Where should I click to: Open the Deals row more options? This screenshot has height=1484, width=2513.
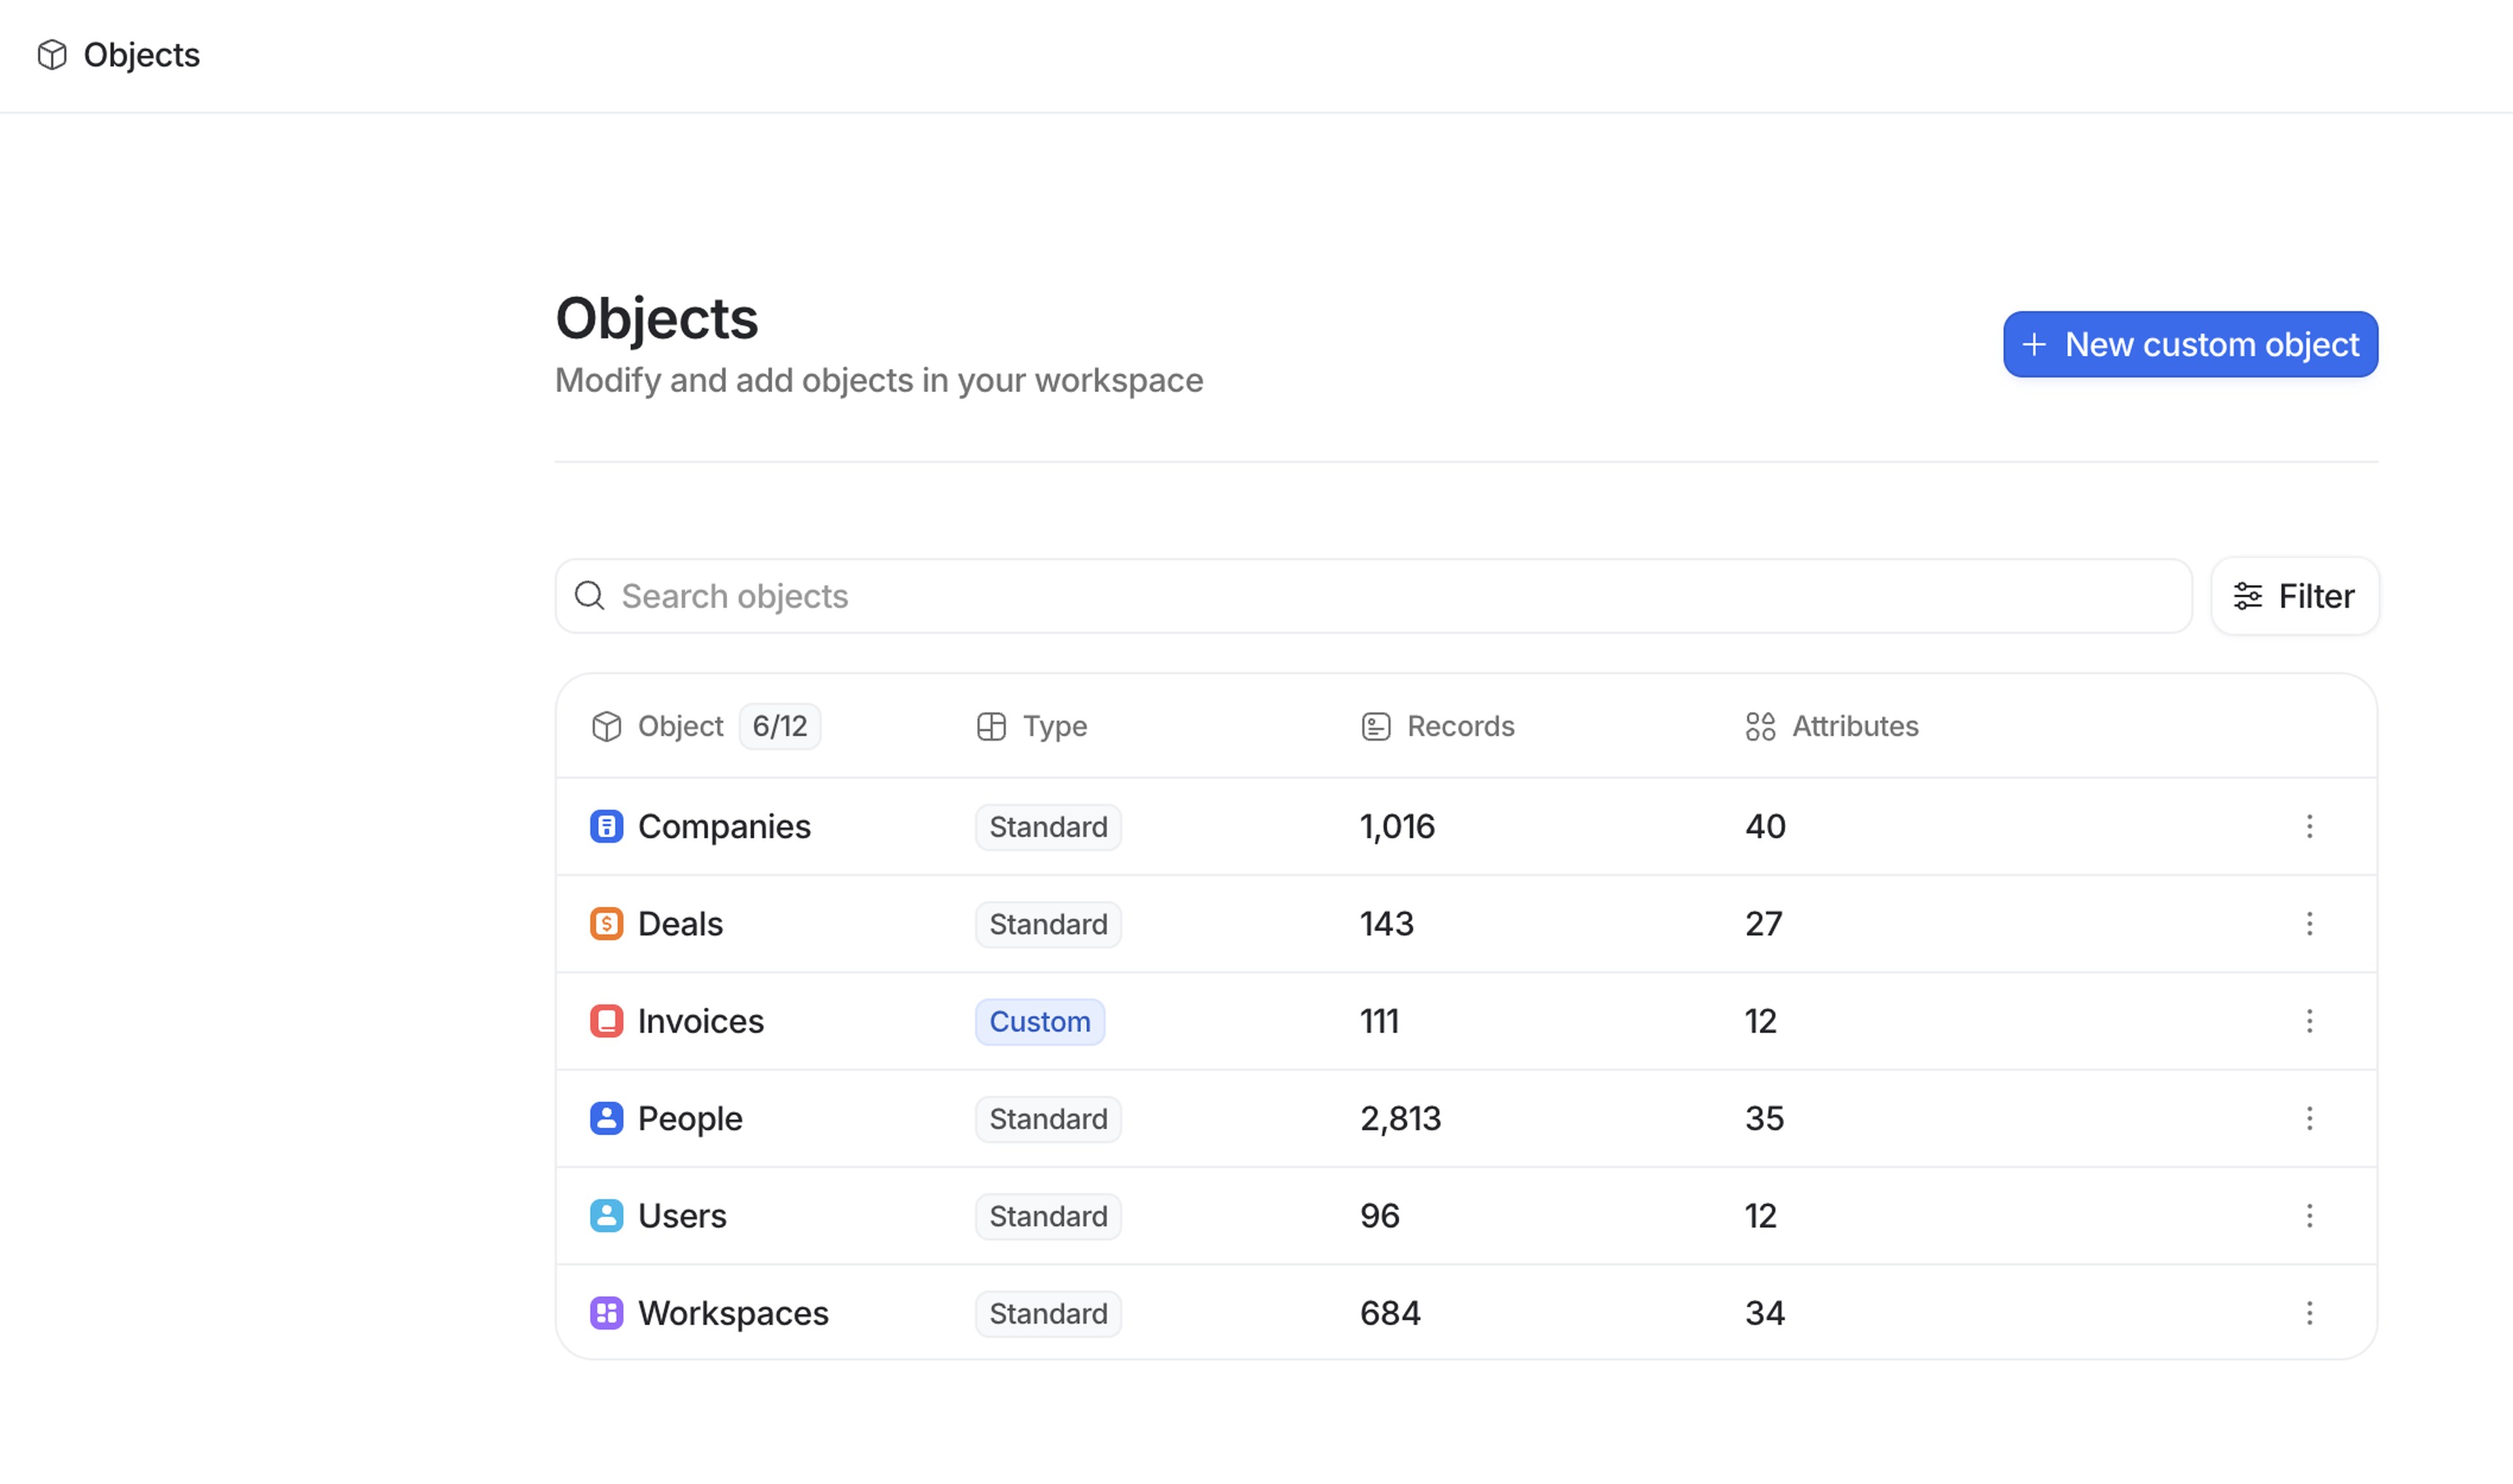(2309, 923)
